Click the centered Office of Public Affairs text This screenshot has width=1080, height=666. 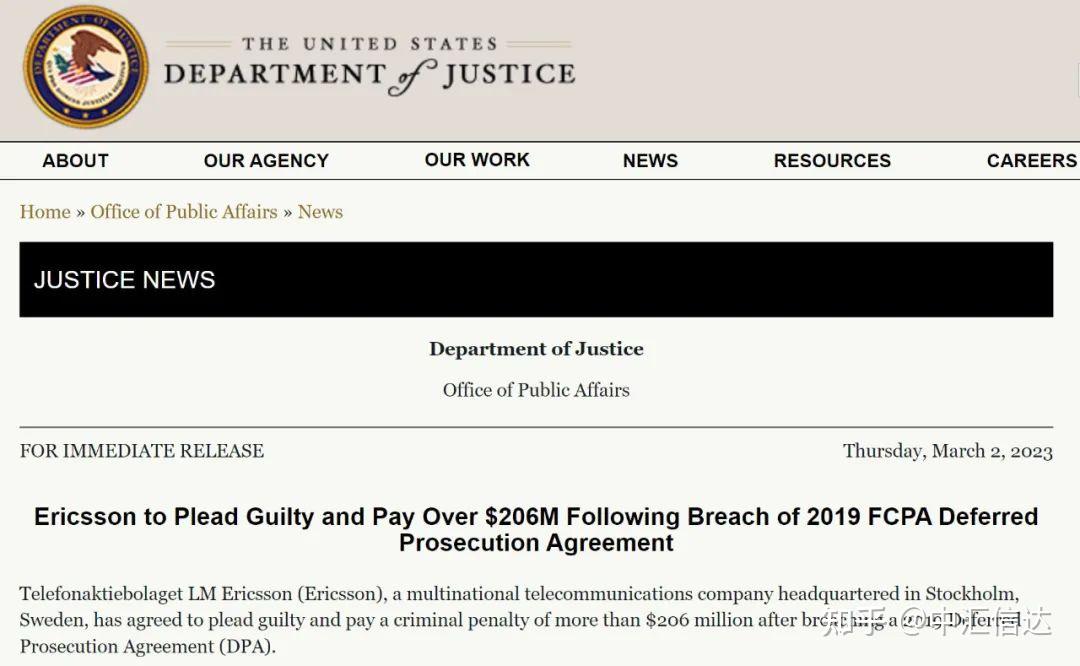(x=536, y=390)
